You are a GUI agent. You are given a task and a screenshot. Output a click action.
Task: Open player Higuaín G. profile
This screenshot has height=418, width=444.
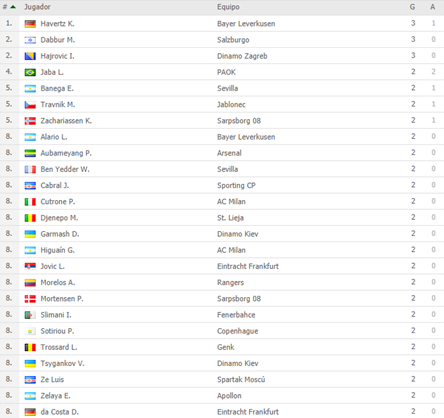(x=57, y=250)
